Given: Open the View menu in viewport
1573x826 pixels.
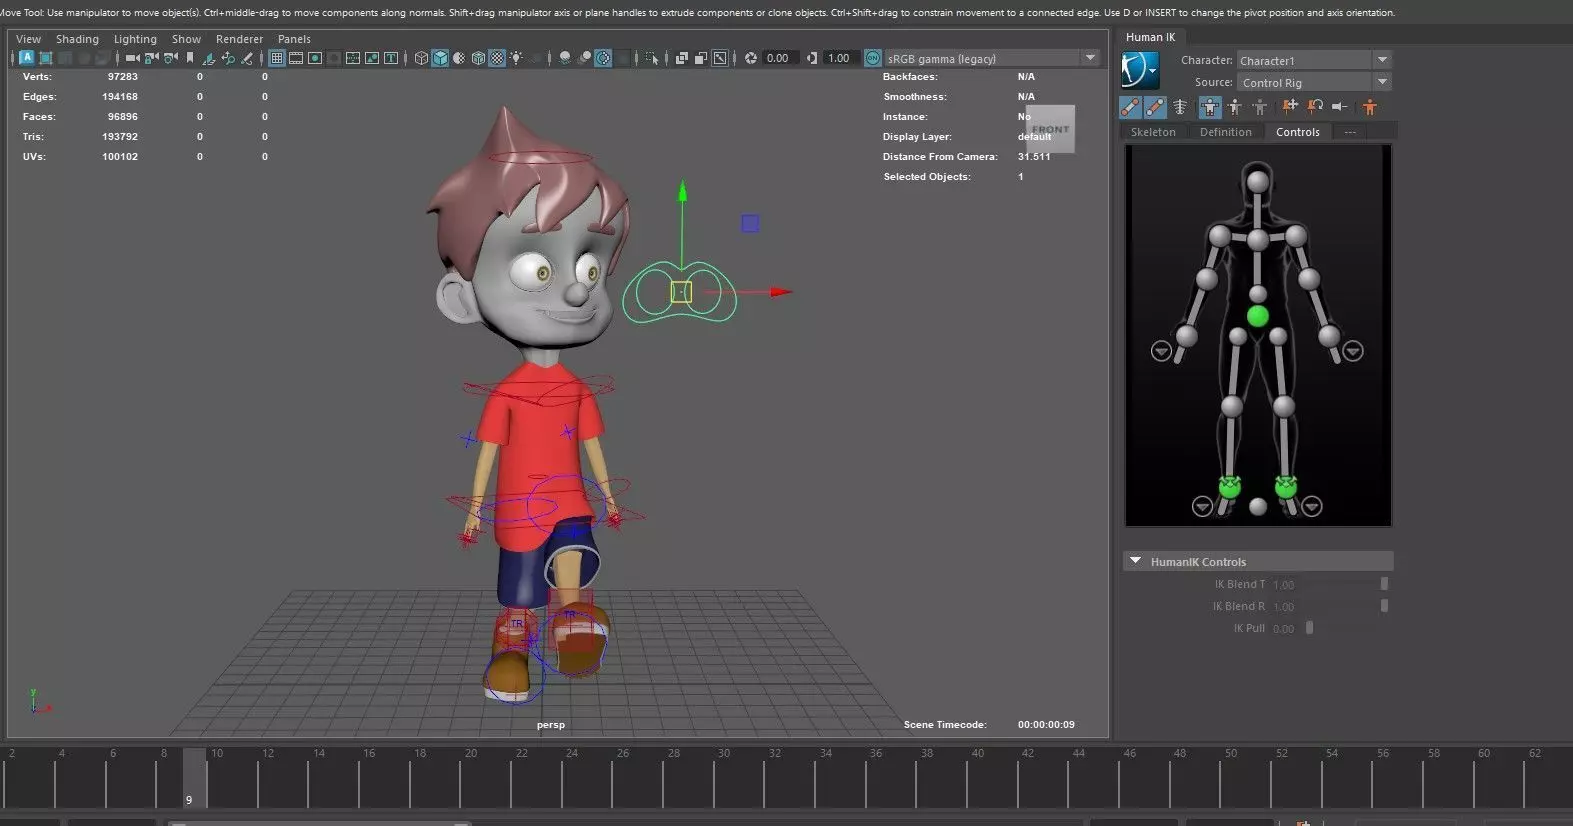Looking at the screenshot, I should point(28,39).
